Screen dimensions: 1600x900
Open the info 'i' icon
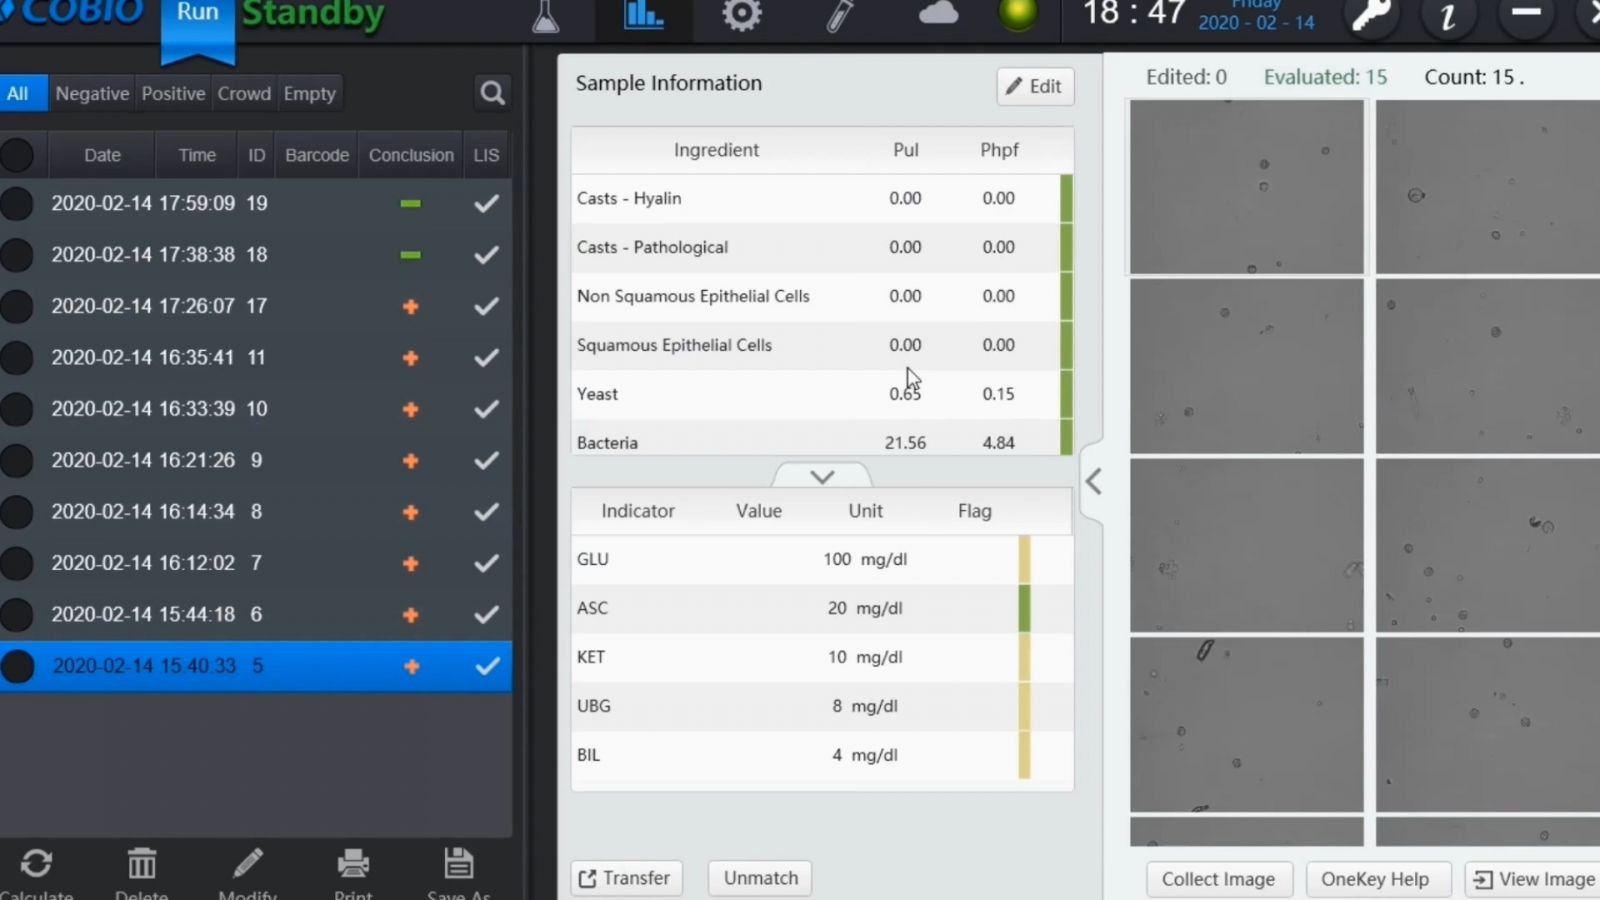1447,15
